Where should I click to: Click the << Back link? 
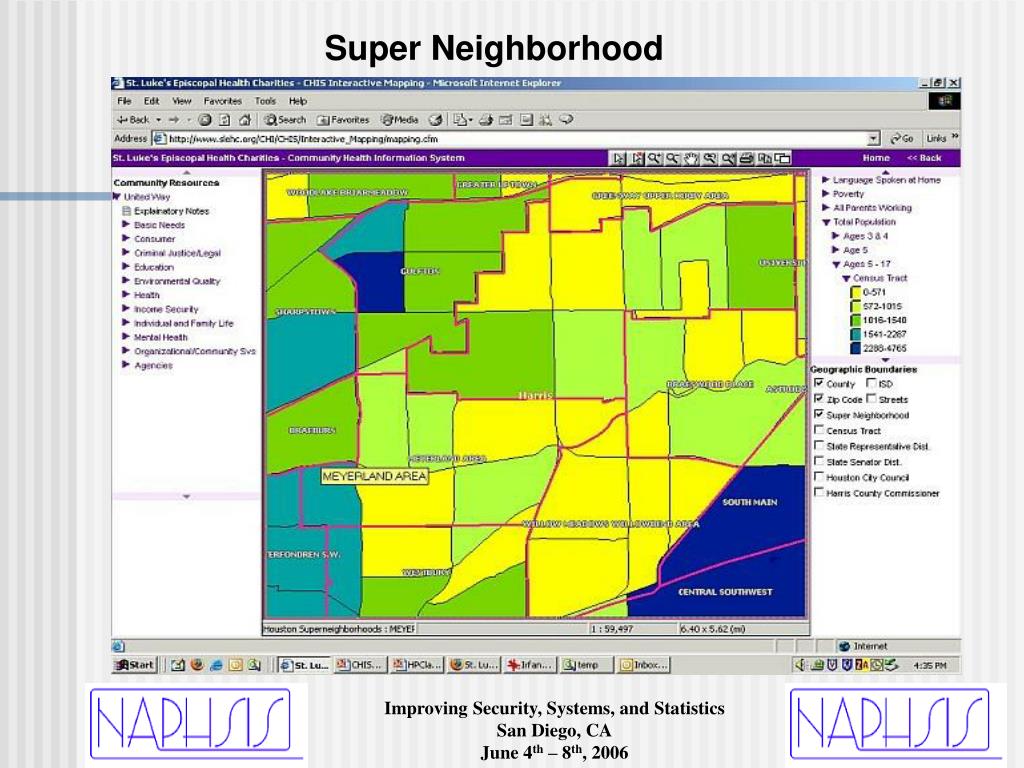coord(924,158)
